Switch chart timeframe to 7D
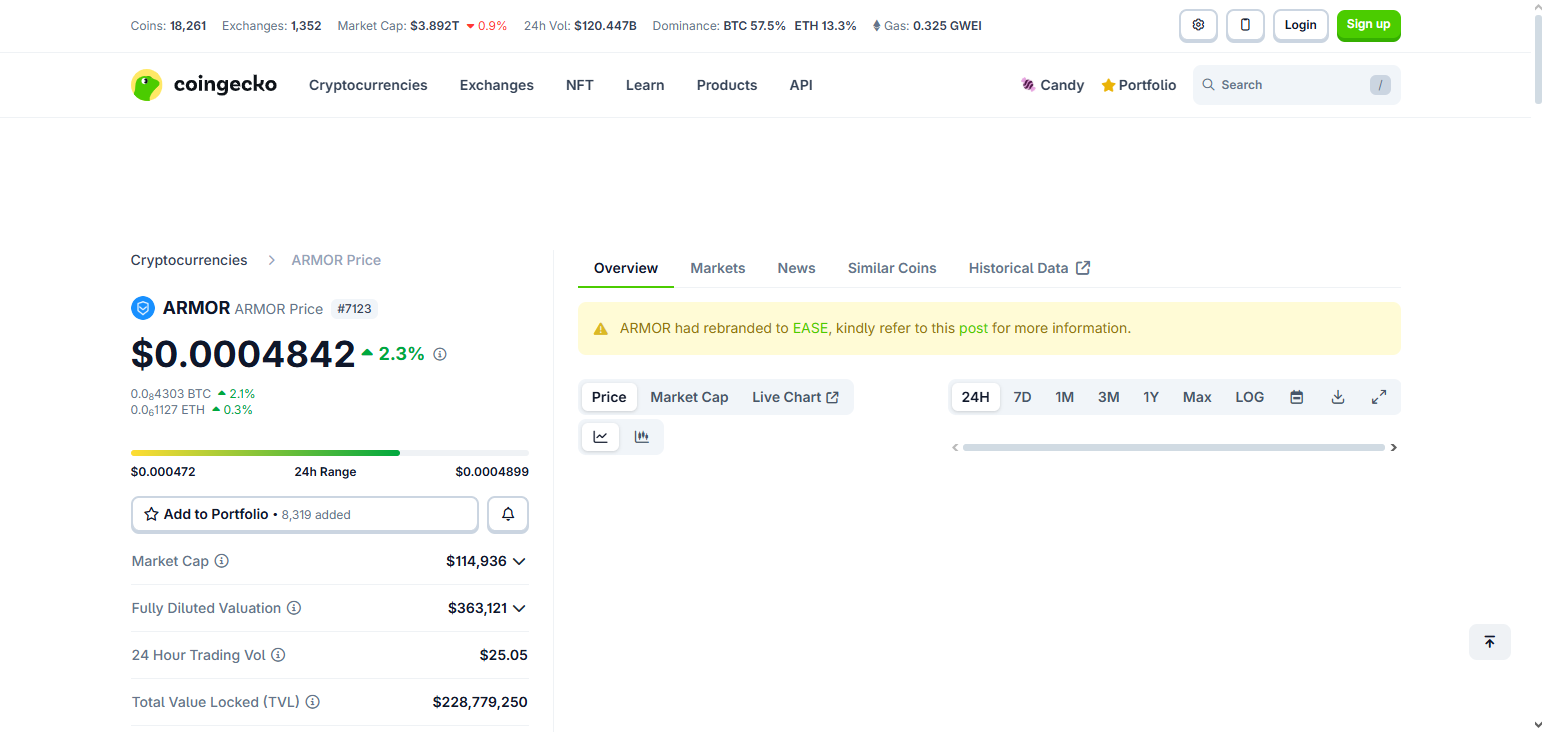The image size is (1546, 732). (1022, 396)
